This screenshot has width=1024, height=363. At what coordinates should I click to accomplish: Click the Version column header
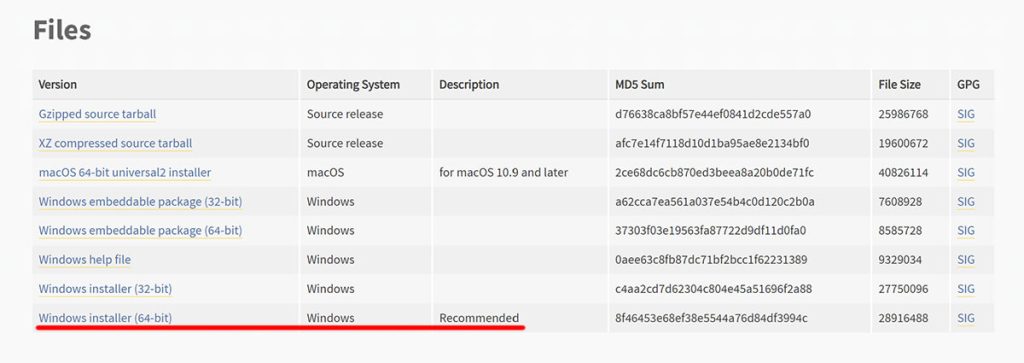pos(57,85)
